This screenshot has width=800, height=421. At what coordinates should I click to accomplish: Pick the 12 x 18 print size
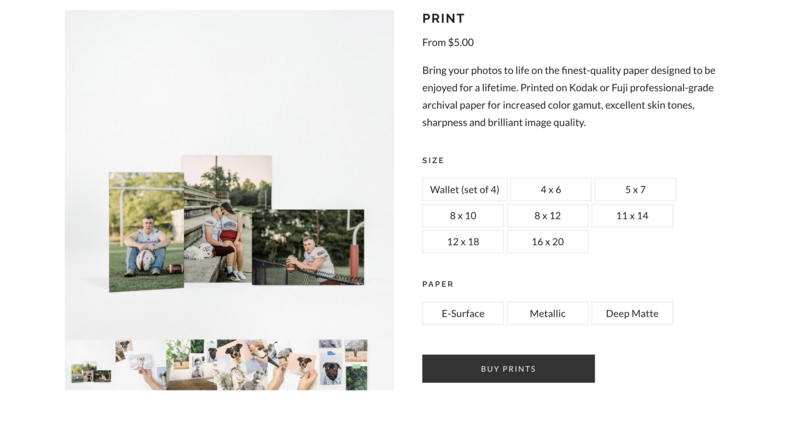point(463,241)
